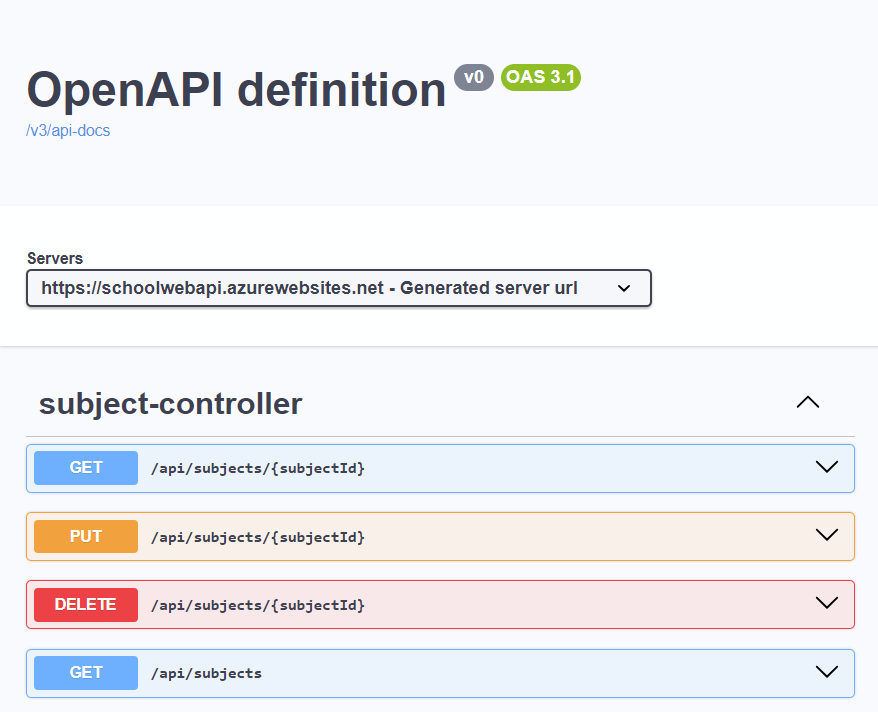Click the v0 version badge
The image size is (878, 712).
[474, 77]
